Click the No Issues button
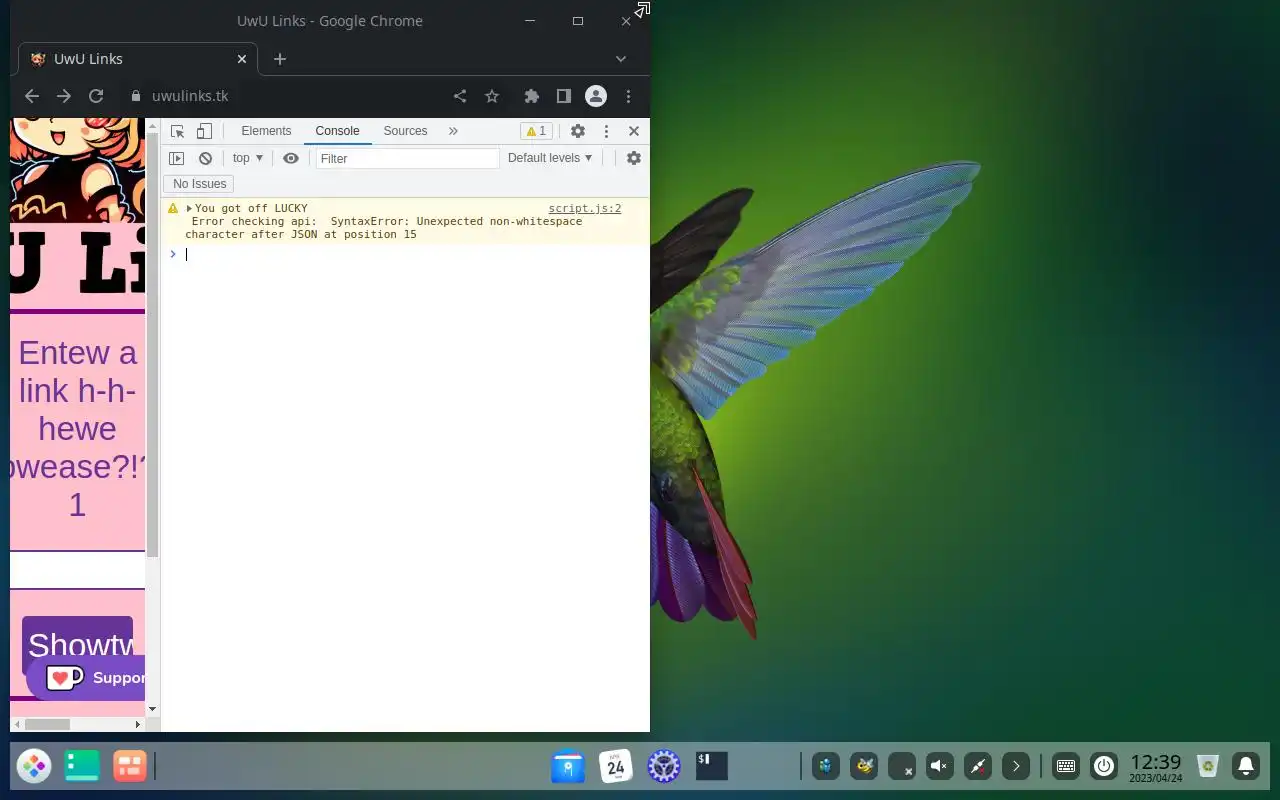Screen dimensions: 1280x800 [199, 184]
